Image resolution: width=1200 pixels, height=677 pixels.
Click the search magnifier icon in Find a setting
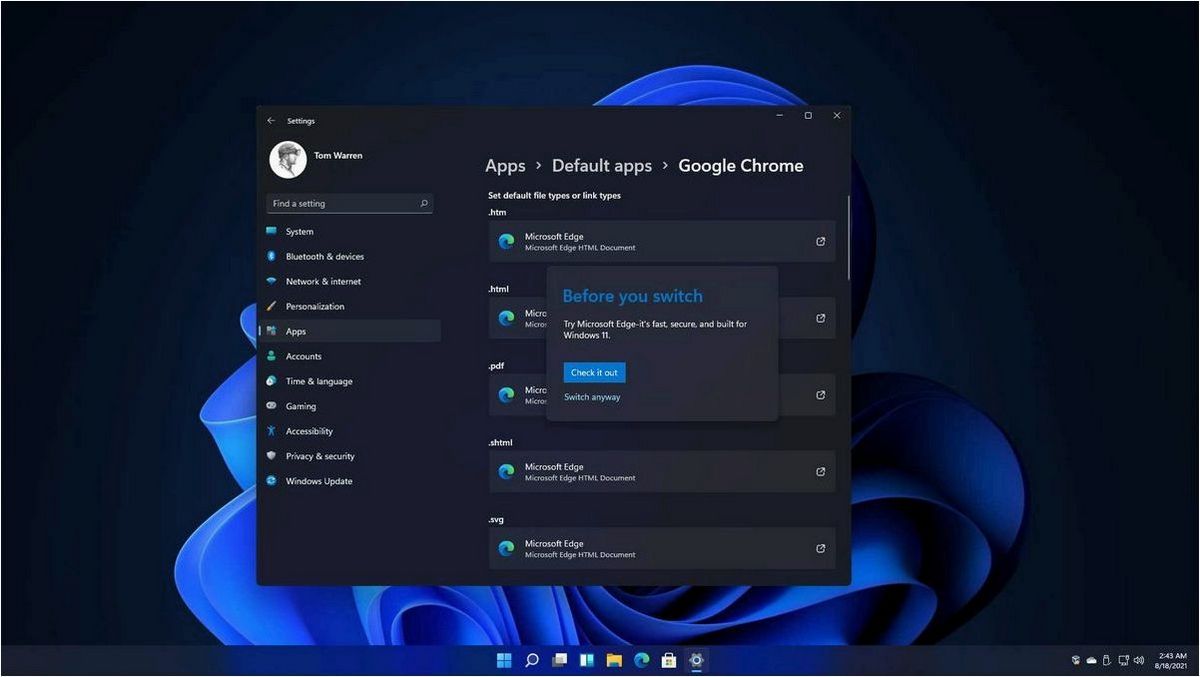click(424, 203)
